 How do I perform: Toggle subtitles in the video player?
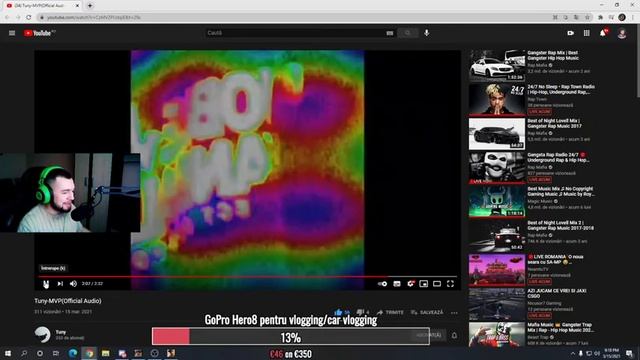(397, 284)
